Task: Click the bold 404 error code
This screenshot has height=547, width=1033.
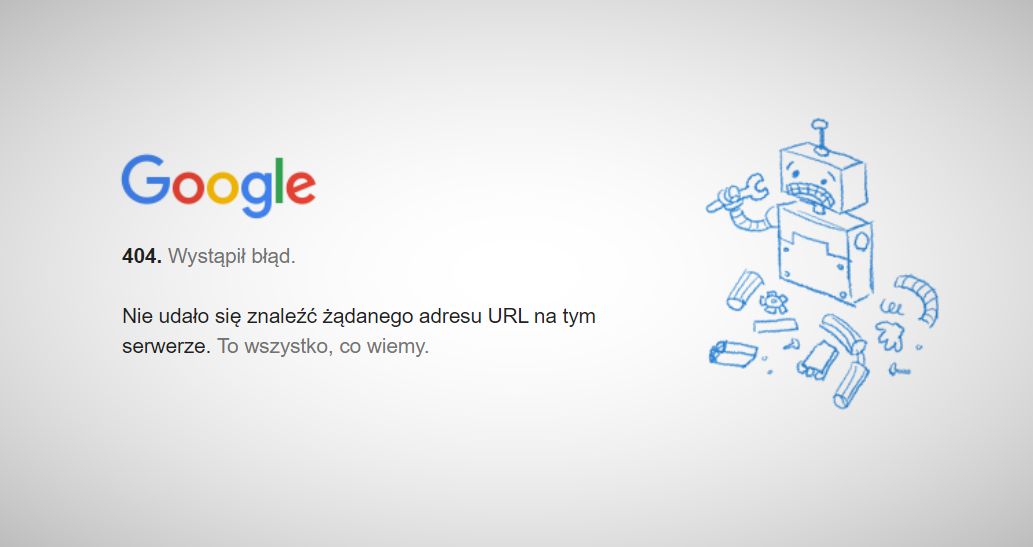Action: click(x=142, y=256)
